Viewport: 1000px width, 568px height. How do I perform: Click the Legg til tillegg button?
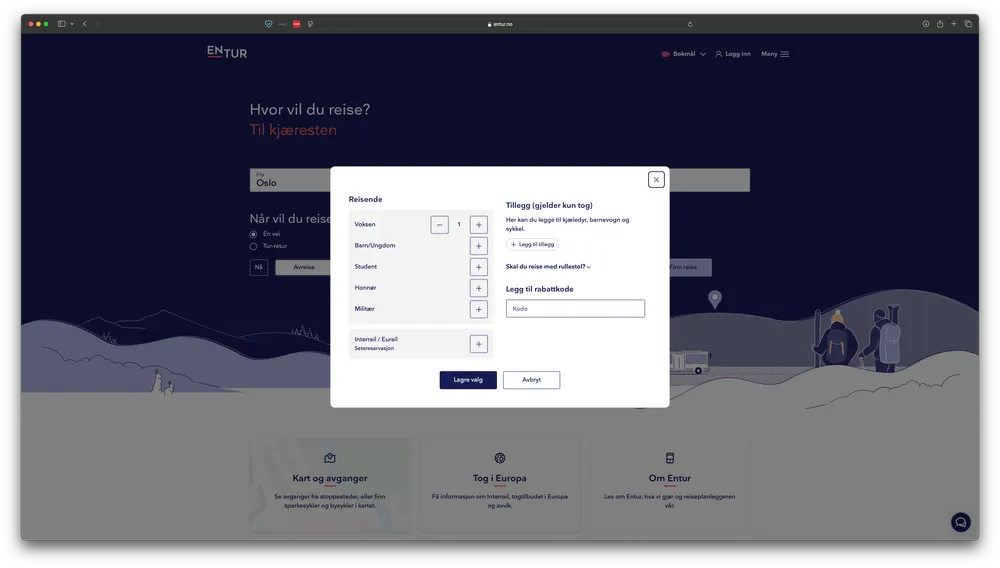pos(532,244)
